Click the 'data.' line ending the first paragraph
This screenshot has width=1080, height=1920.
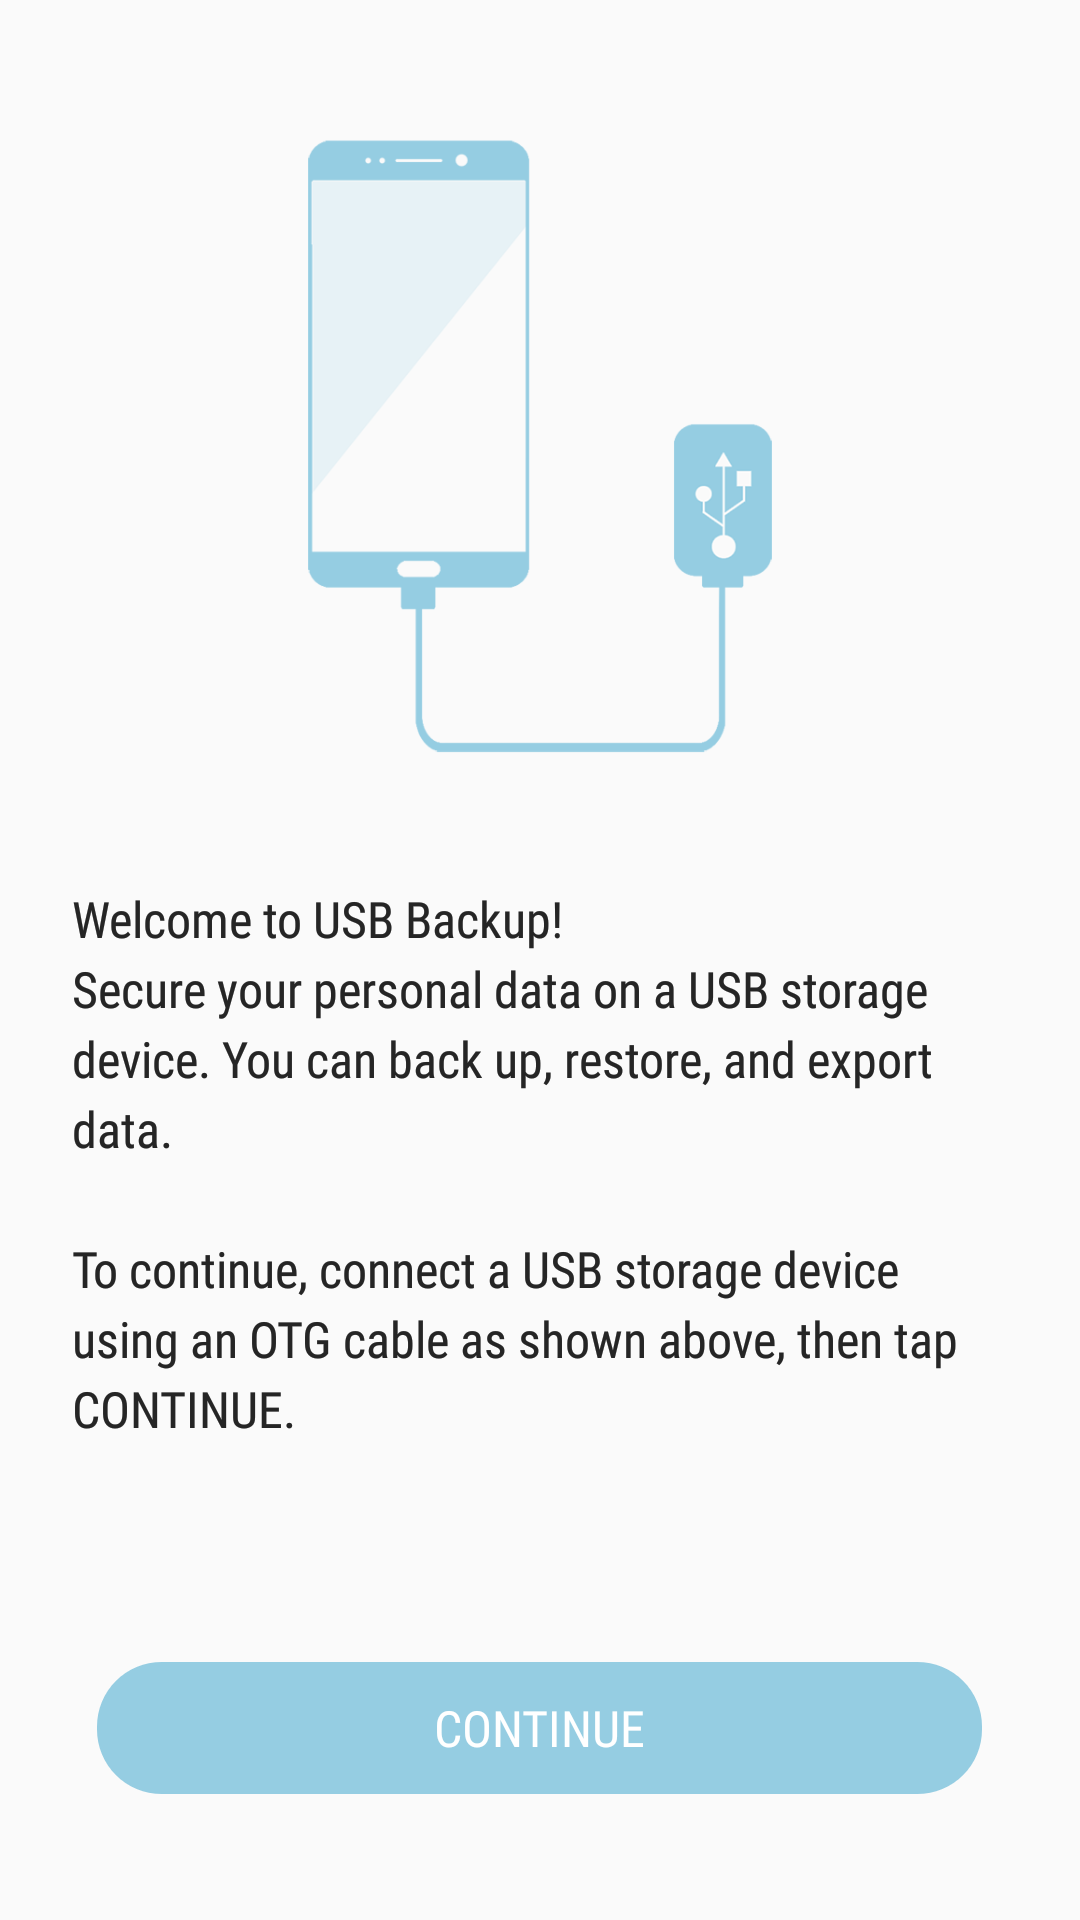pyautogui.click(x=122, y=1132)
